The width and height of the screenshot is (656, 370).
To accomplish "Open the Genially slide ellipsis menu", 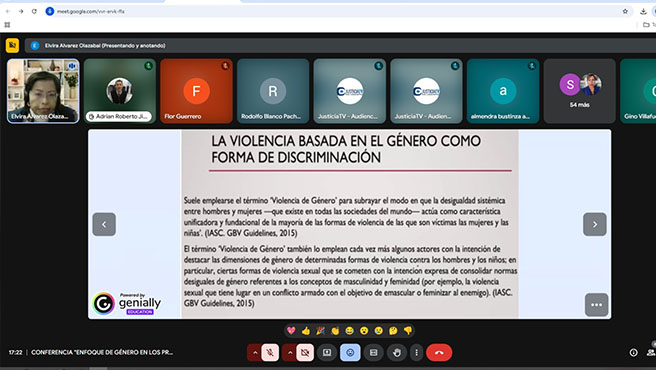I will (x=597, y=305).
